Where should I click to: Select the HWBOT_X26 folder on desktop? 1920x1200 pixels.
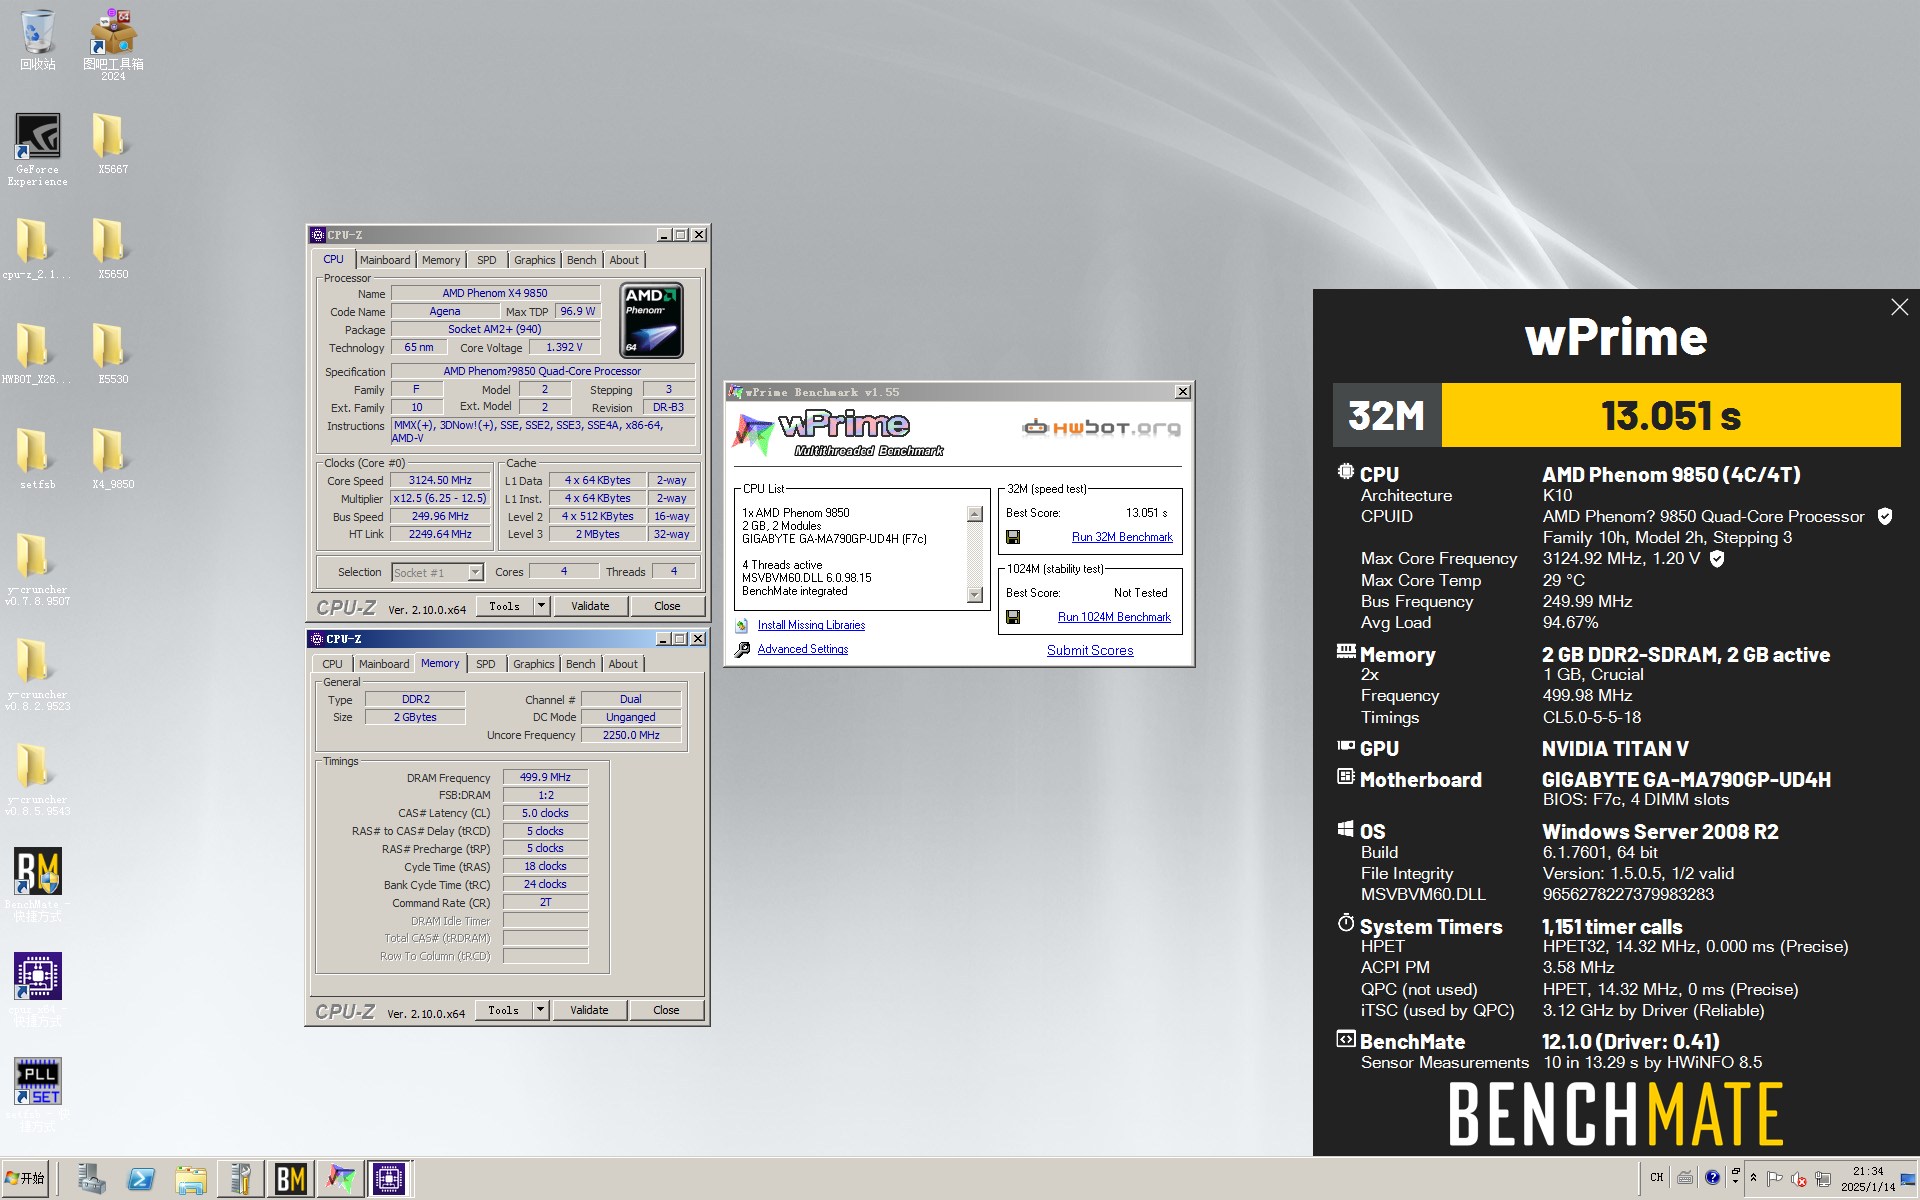click(x=37, y=353)
